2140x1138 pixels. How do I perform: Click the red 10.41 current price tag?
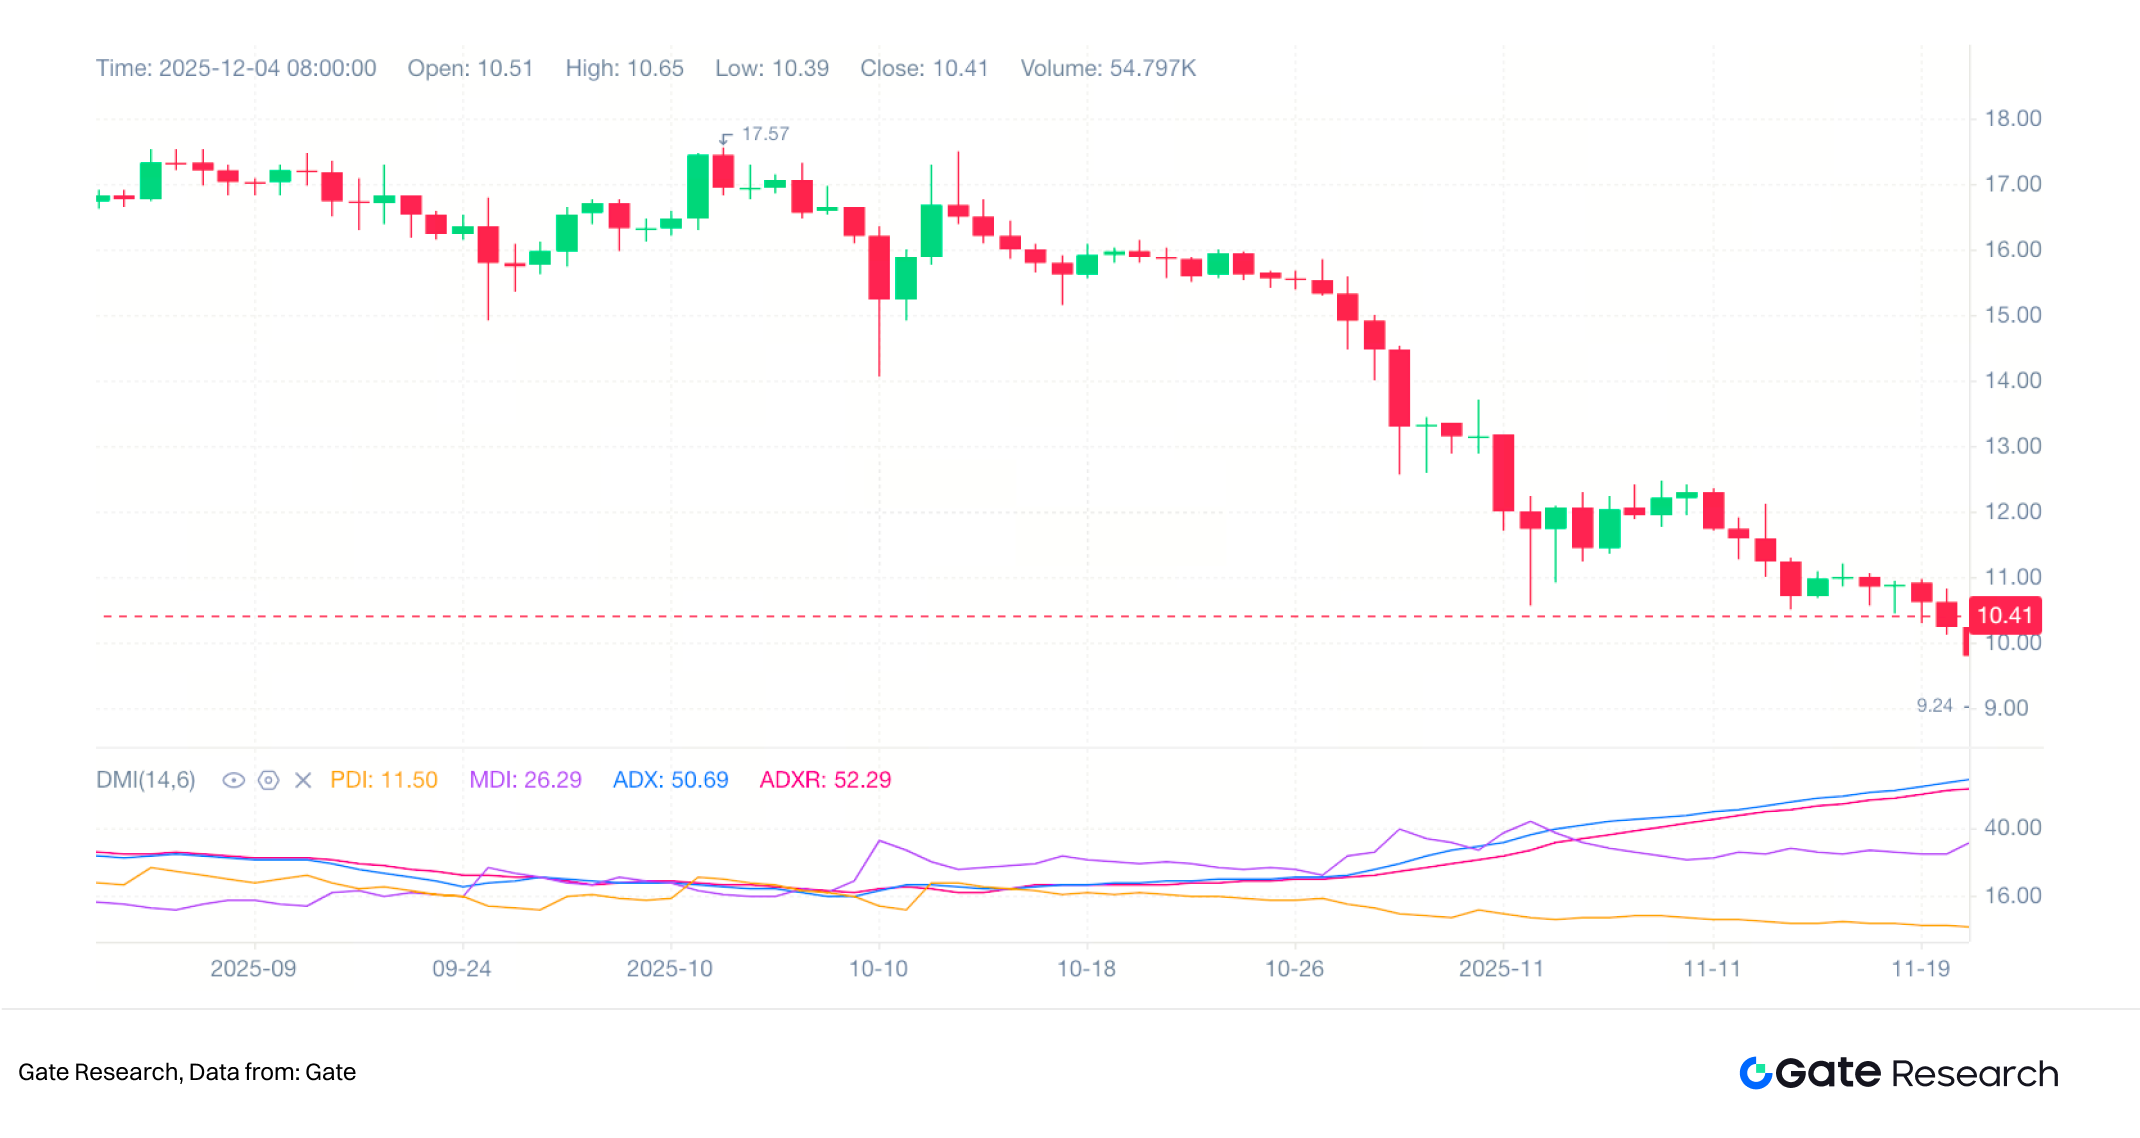coord(2004,615)
